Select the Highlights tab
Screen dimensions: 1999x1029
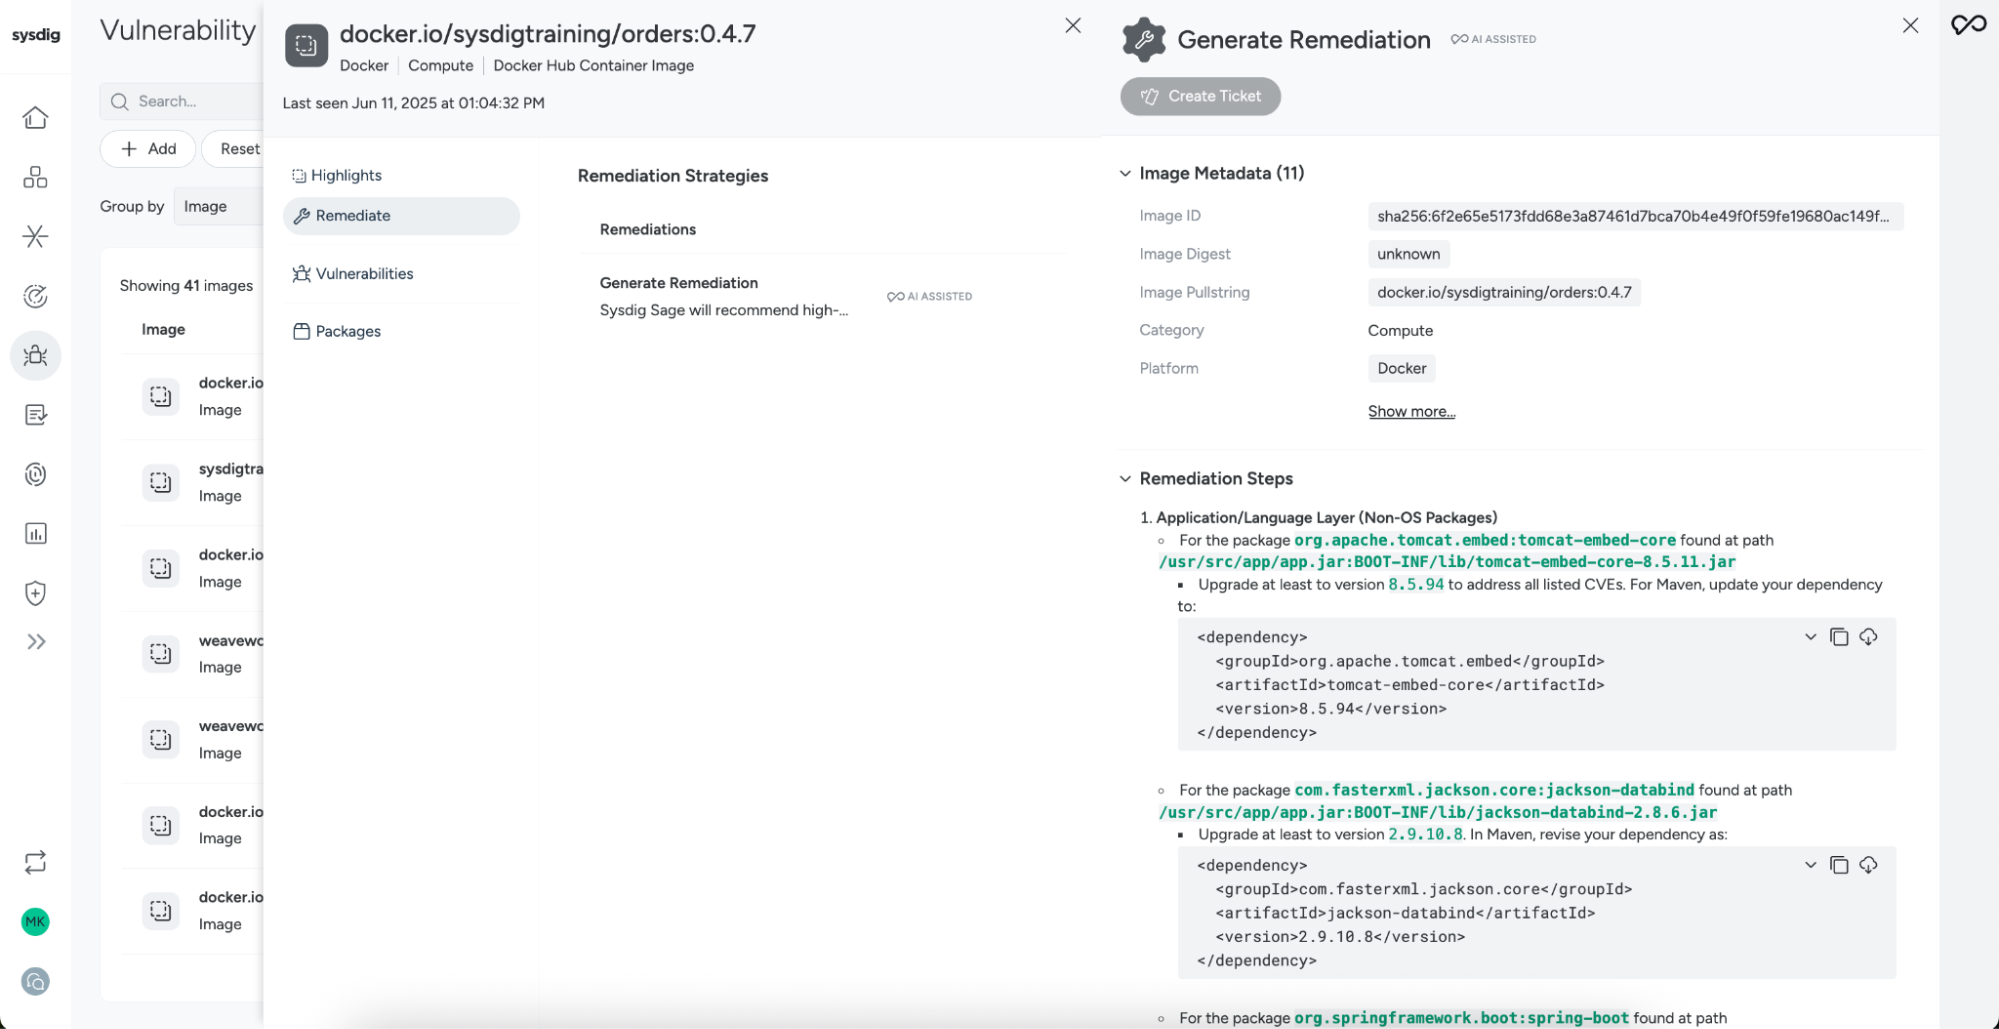point(337,175)
